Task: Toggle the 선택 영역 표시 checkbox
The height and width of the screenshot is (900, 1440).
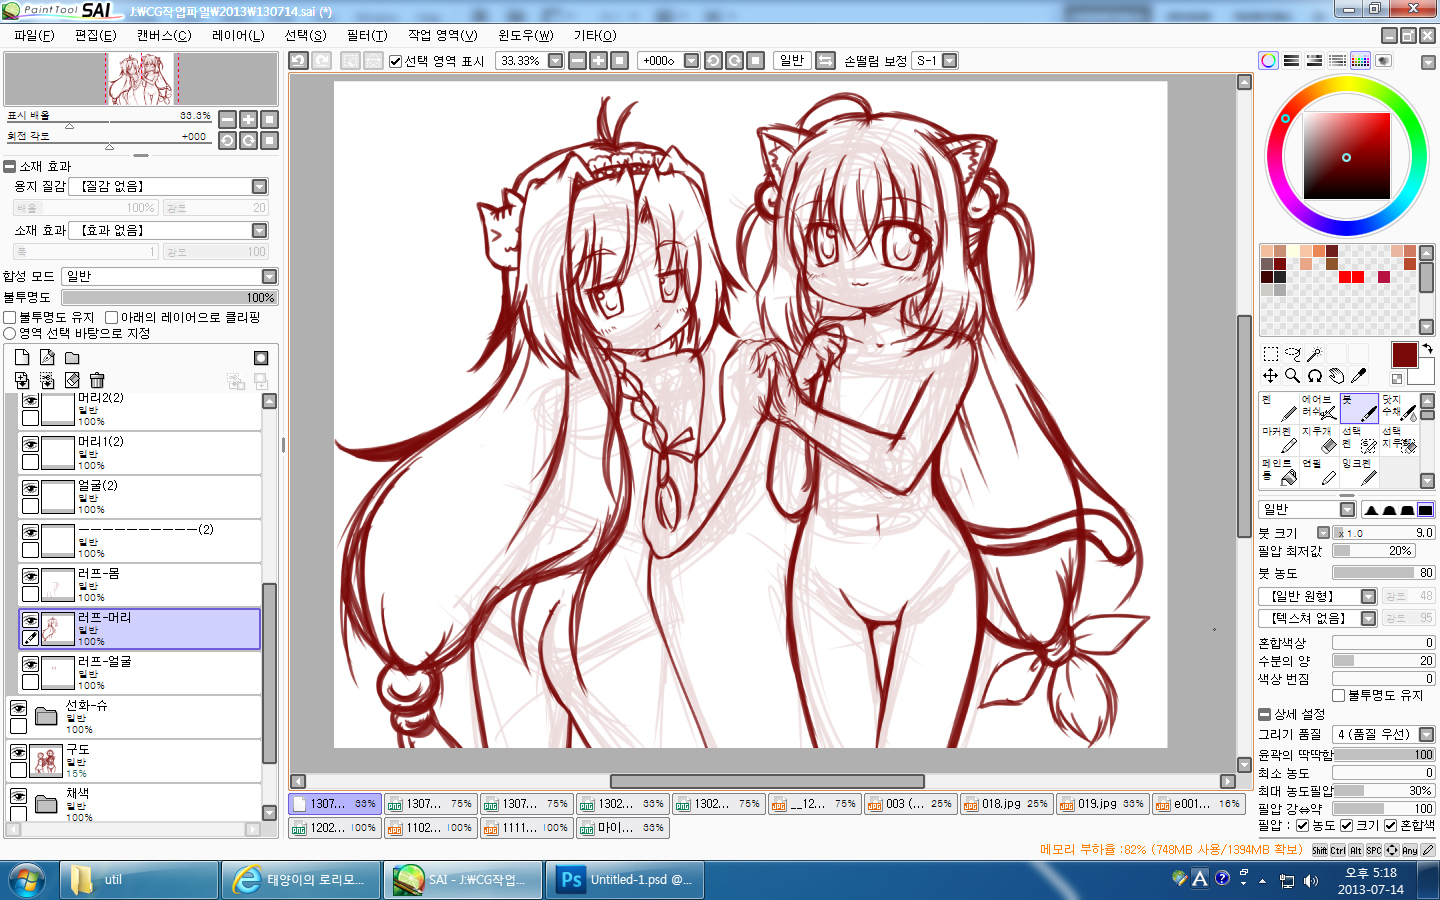Action: pos(395,61)
